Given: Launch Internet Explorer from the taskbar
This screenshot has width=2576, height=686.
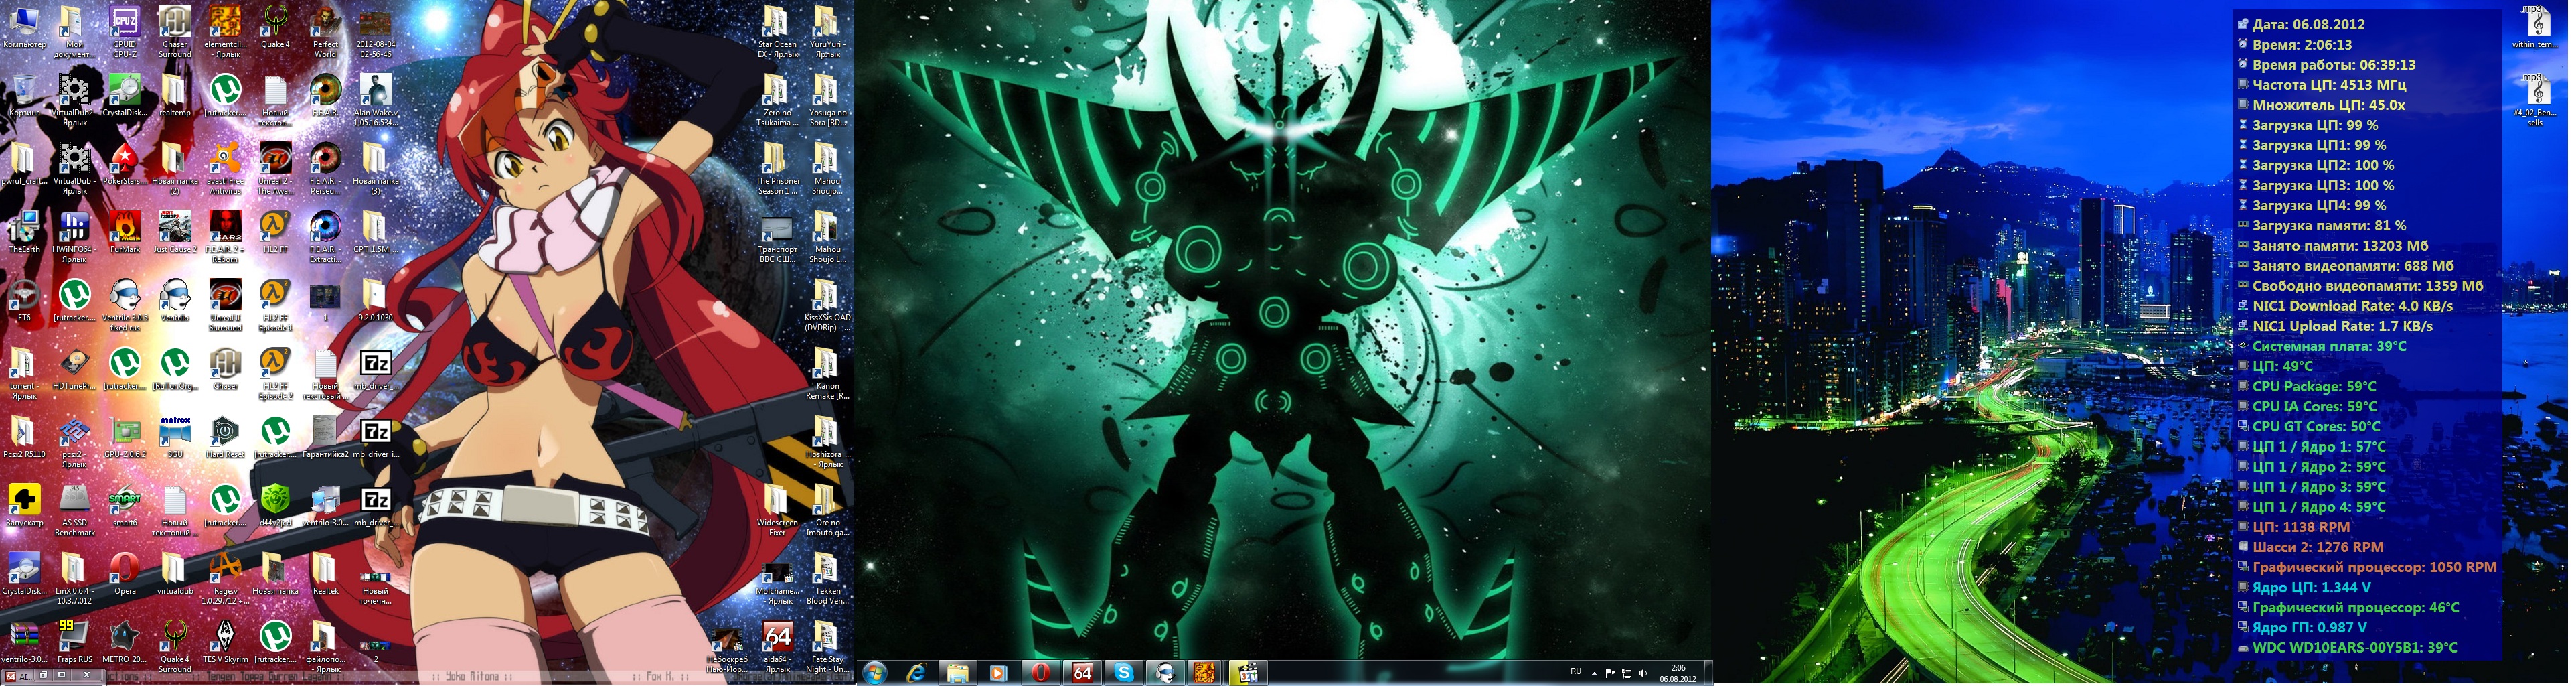Looking at the screenshot, I should [x=916, y=673].
